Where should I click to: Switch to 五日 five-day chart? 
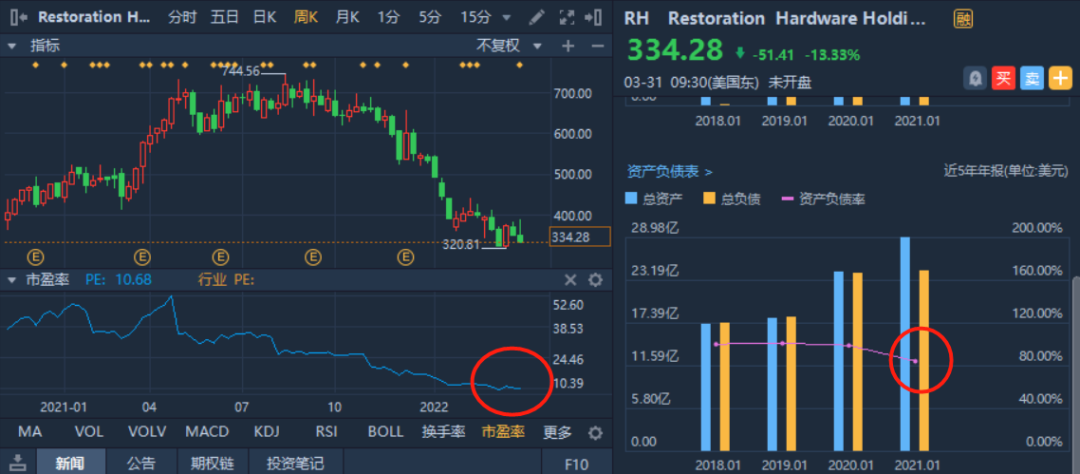pyautogui.click(x=224, y=17)
